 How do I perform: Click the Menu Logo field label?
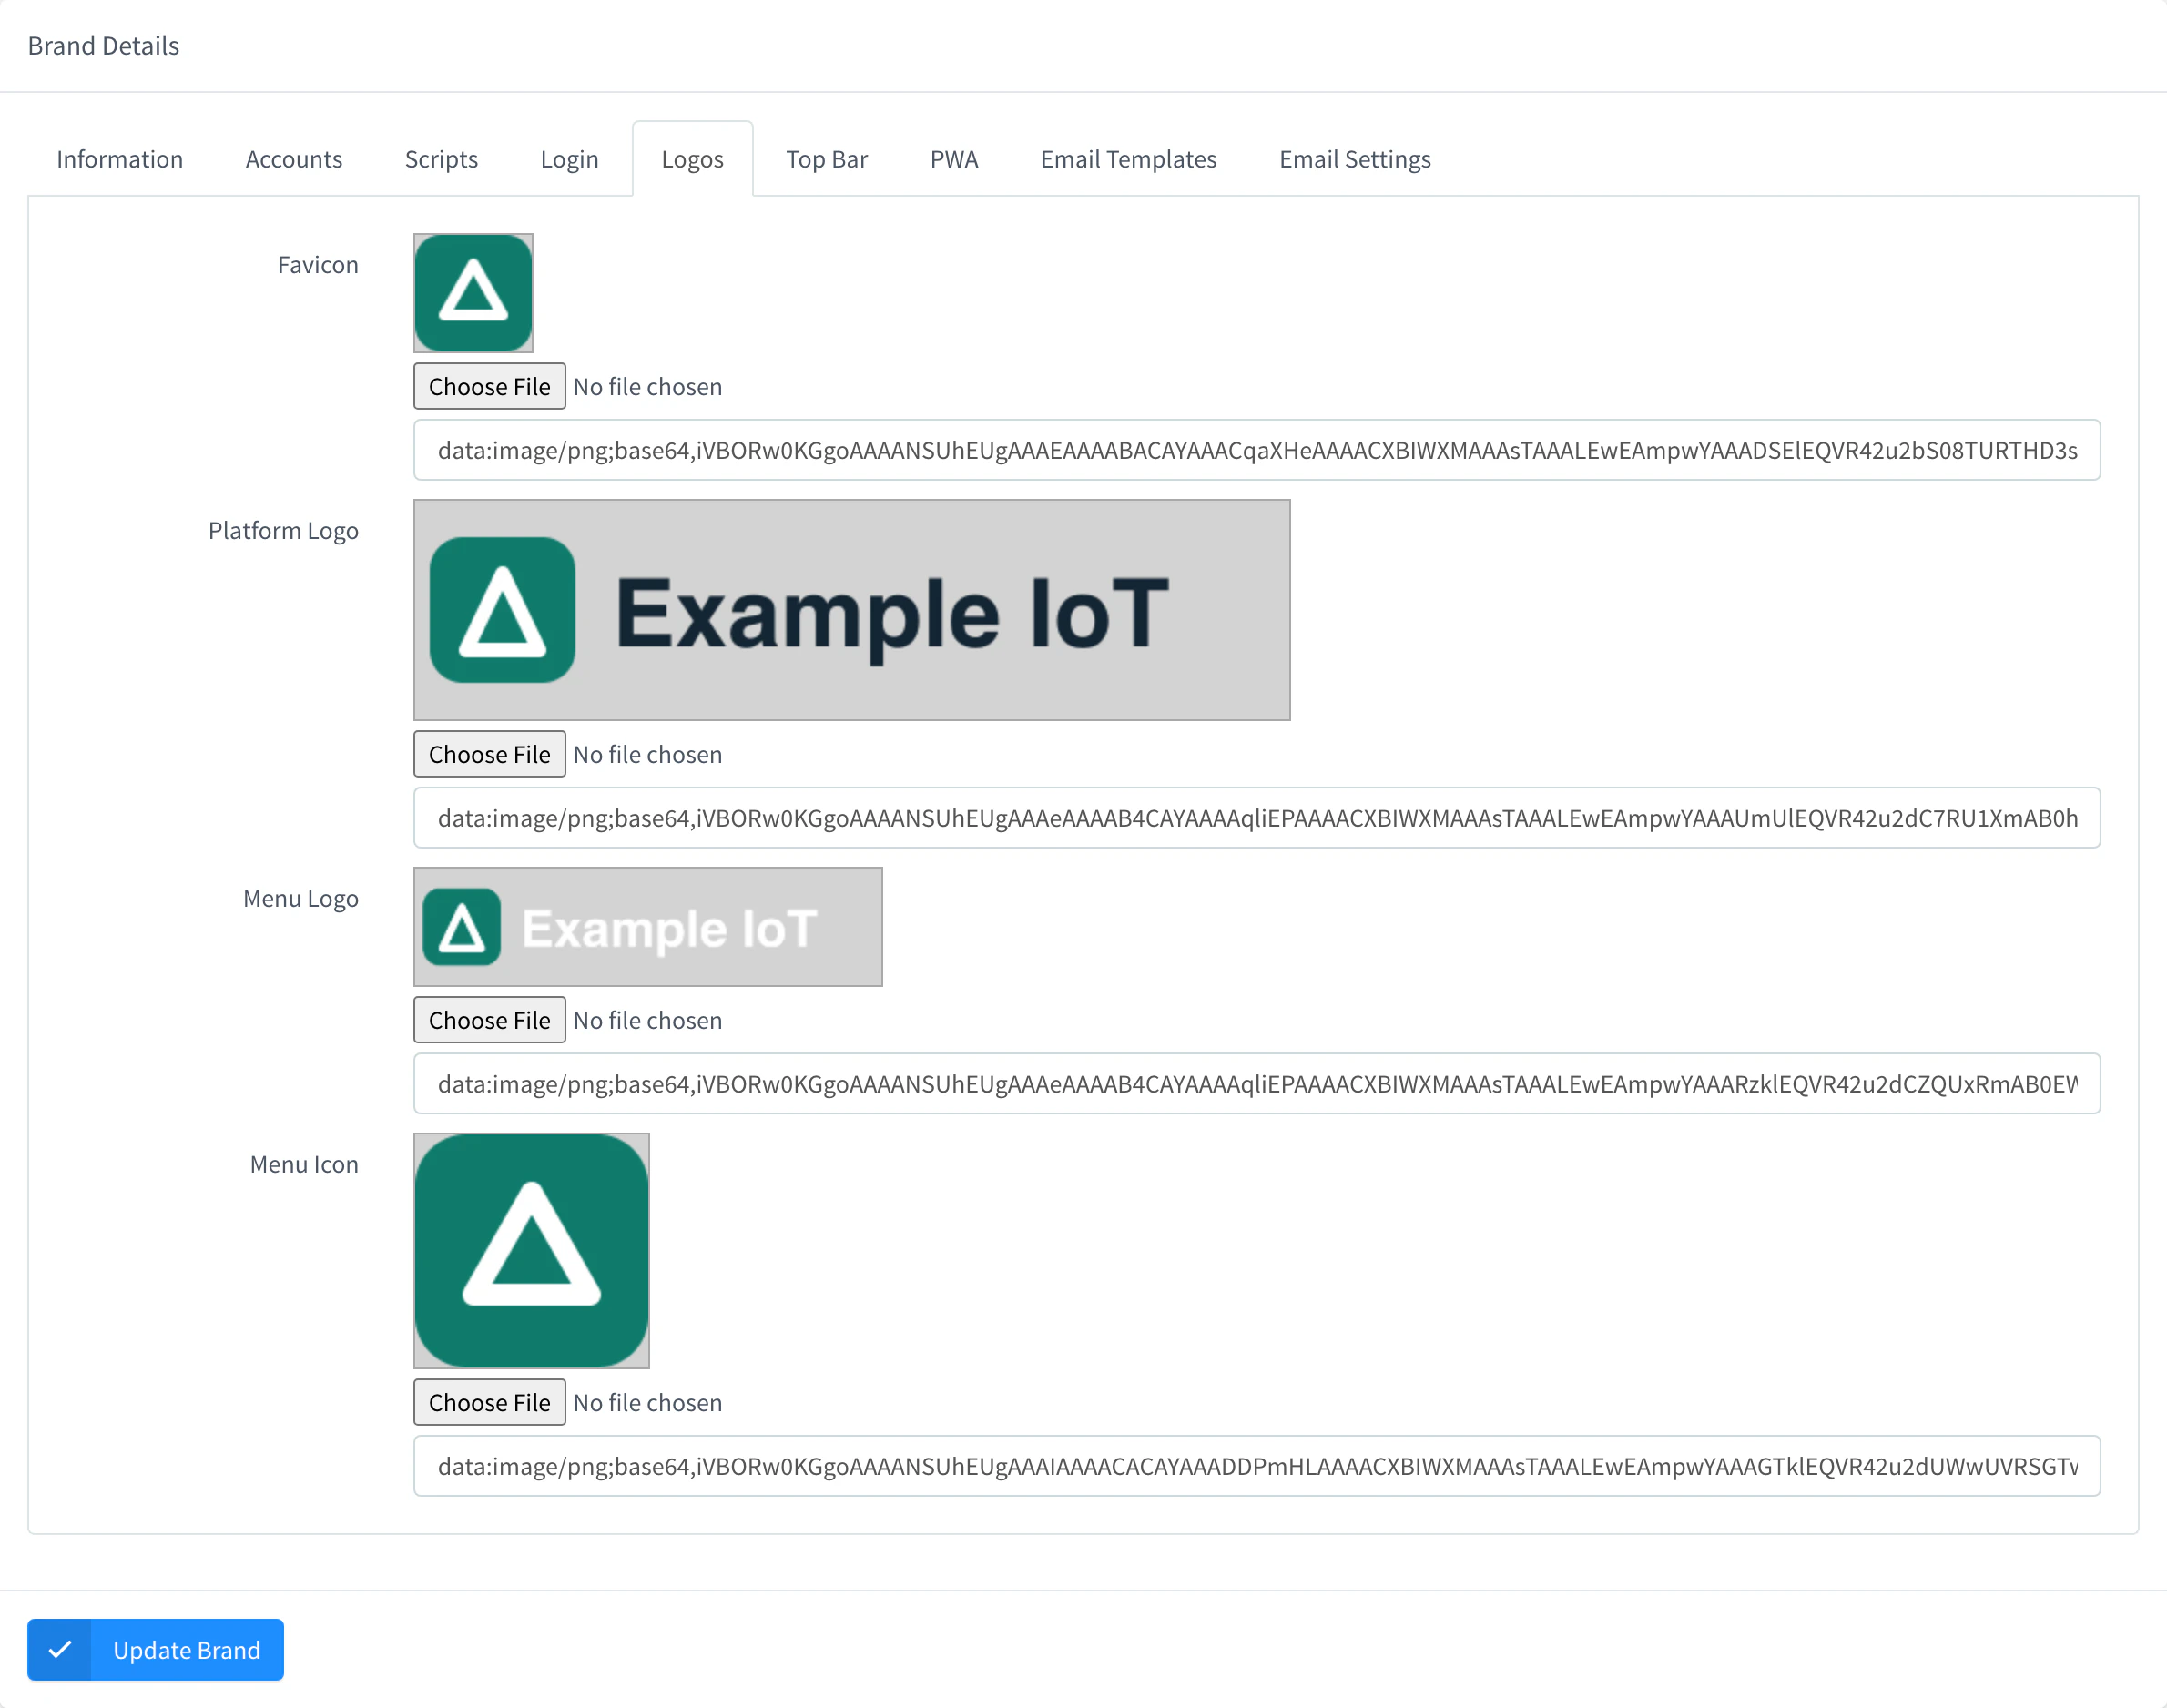301,899
